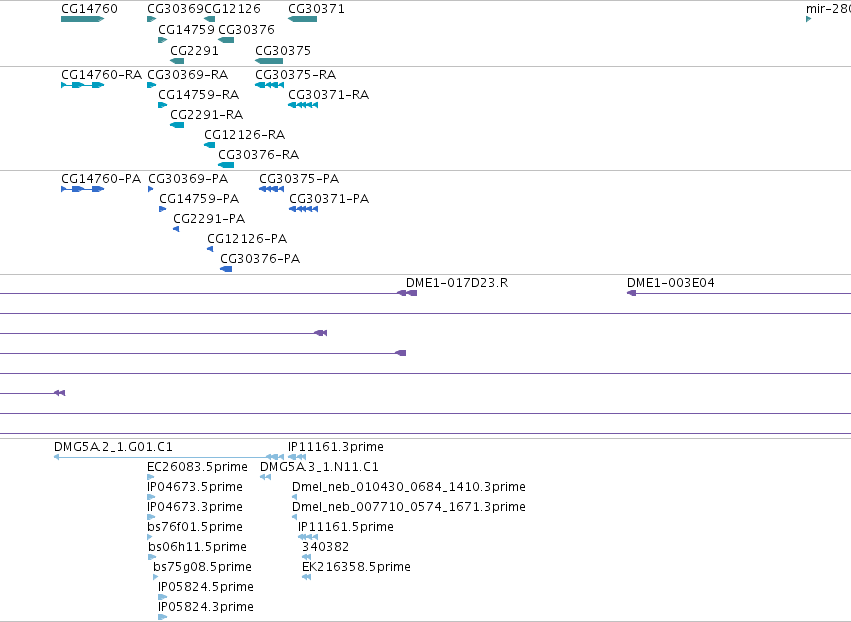
Task: Click the DMG5A.2_1.G01.C1 EST label
Action: tap(113, 447)
